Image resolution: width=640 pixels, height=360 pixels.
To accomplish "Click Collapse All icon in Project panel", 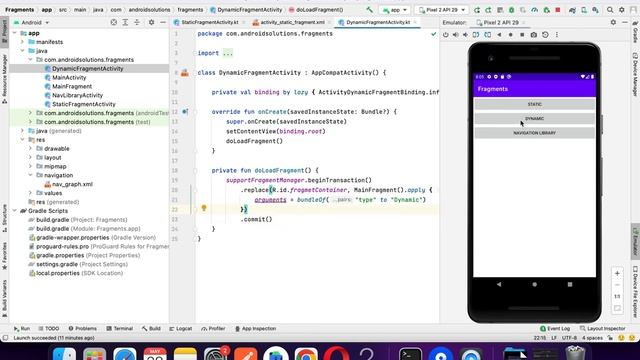I will (x=137, y=22).
